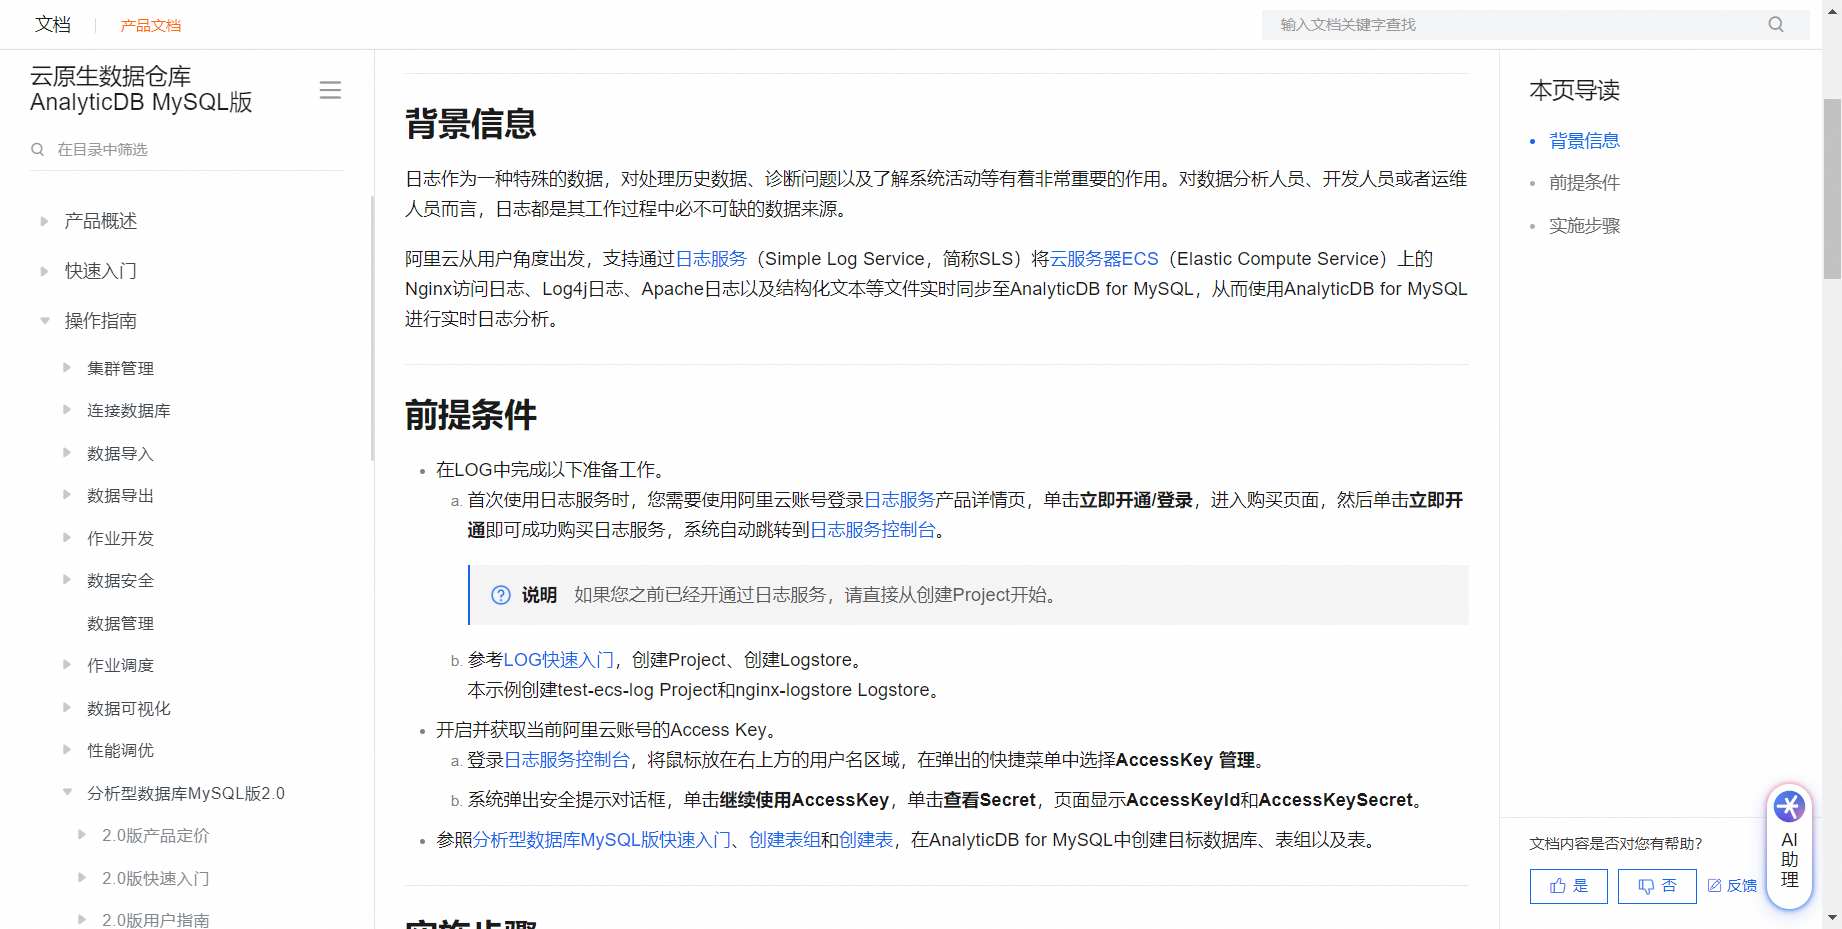Expand the 性能调优 arrow
This screenshot has width=1842, height=929.
click(67, 750)
